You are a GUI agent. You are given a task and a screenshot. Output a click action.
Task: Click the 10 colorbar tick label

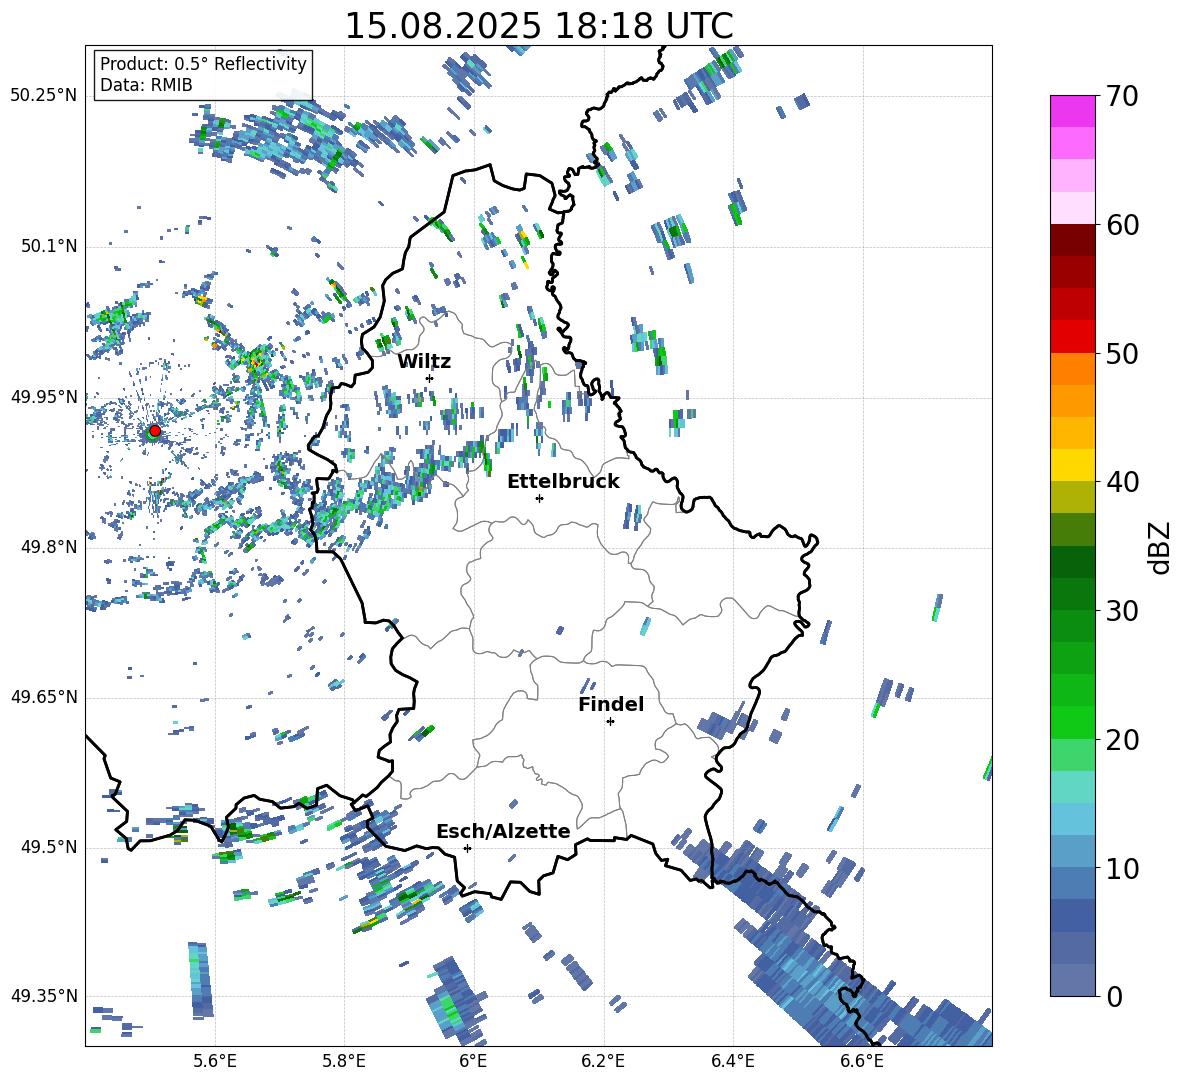[x=1122, y=868]
